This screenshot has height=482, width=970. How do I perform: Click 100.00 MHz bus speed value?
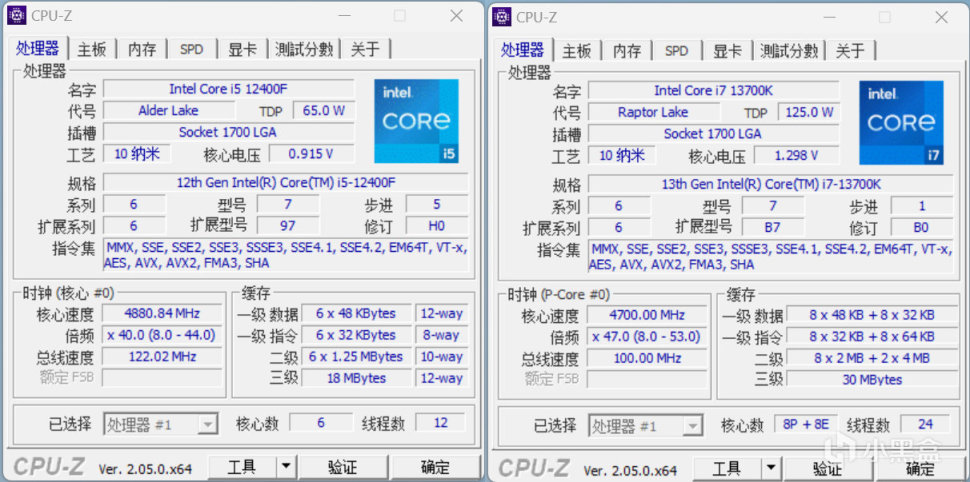[647, 358]
